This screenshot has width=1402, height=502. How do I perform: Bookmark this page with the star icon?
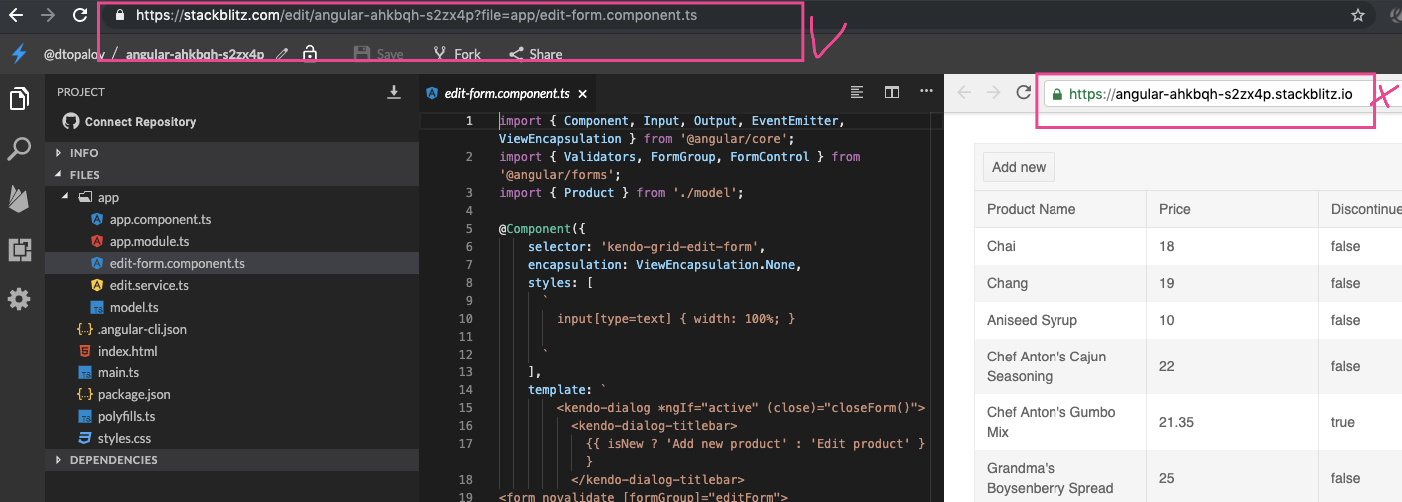[x=1357, y=15]
